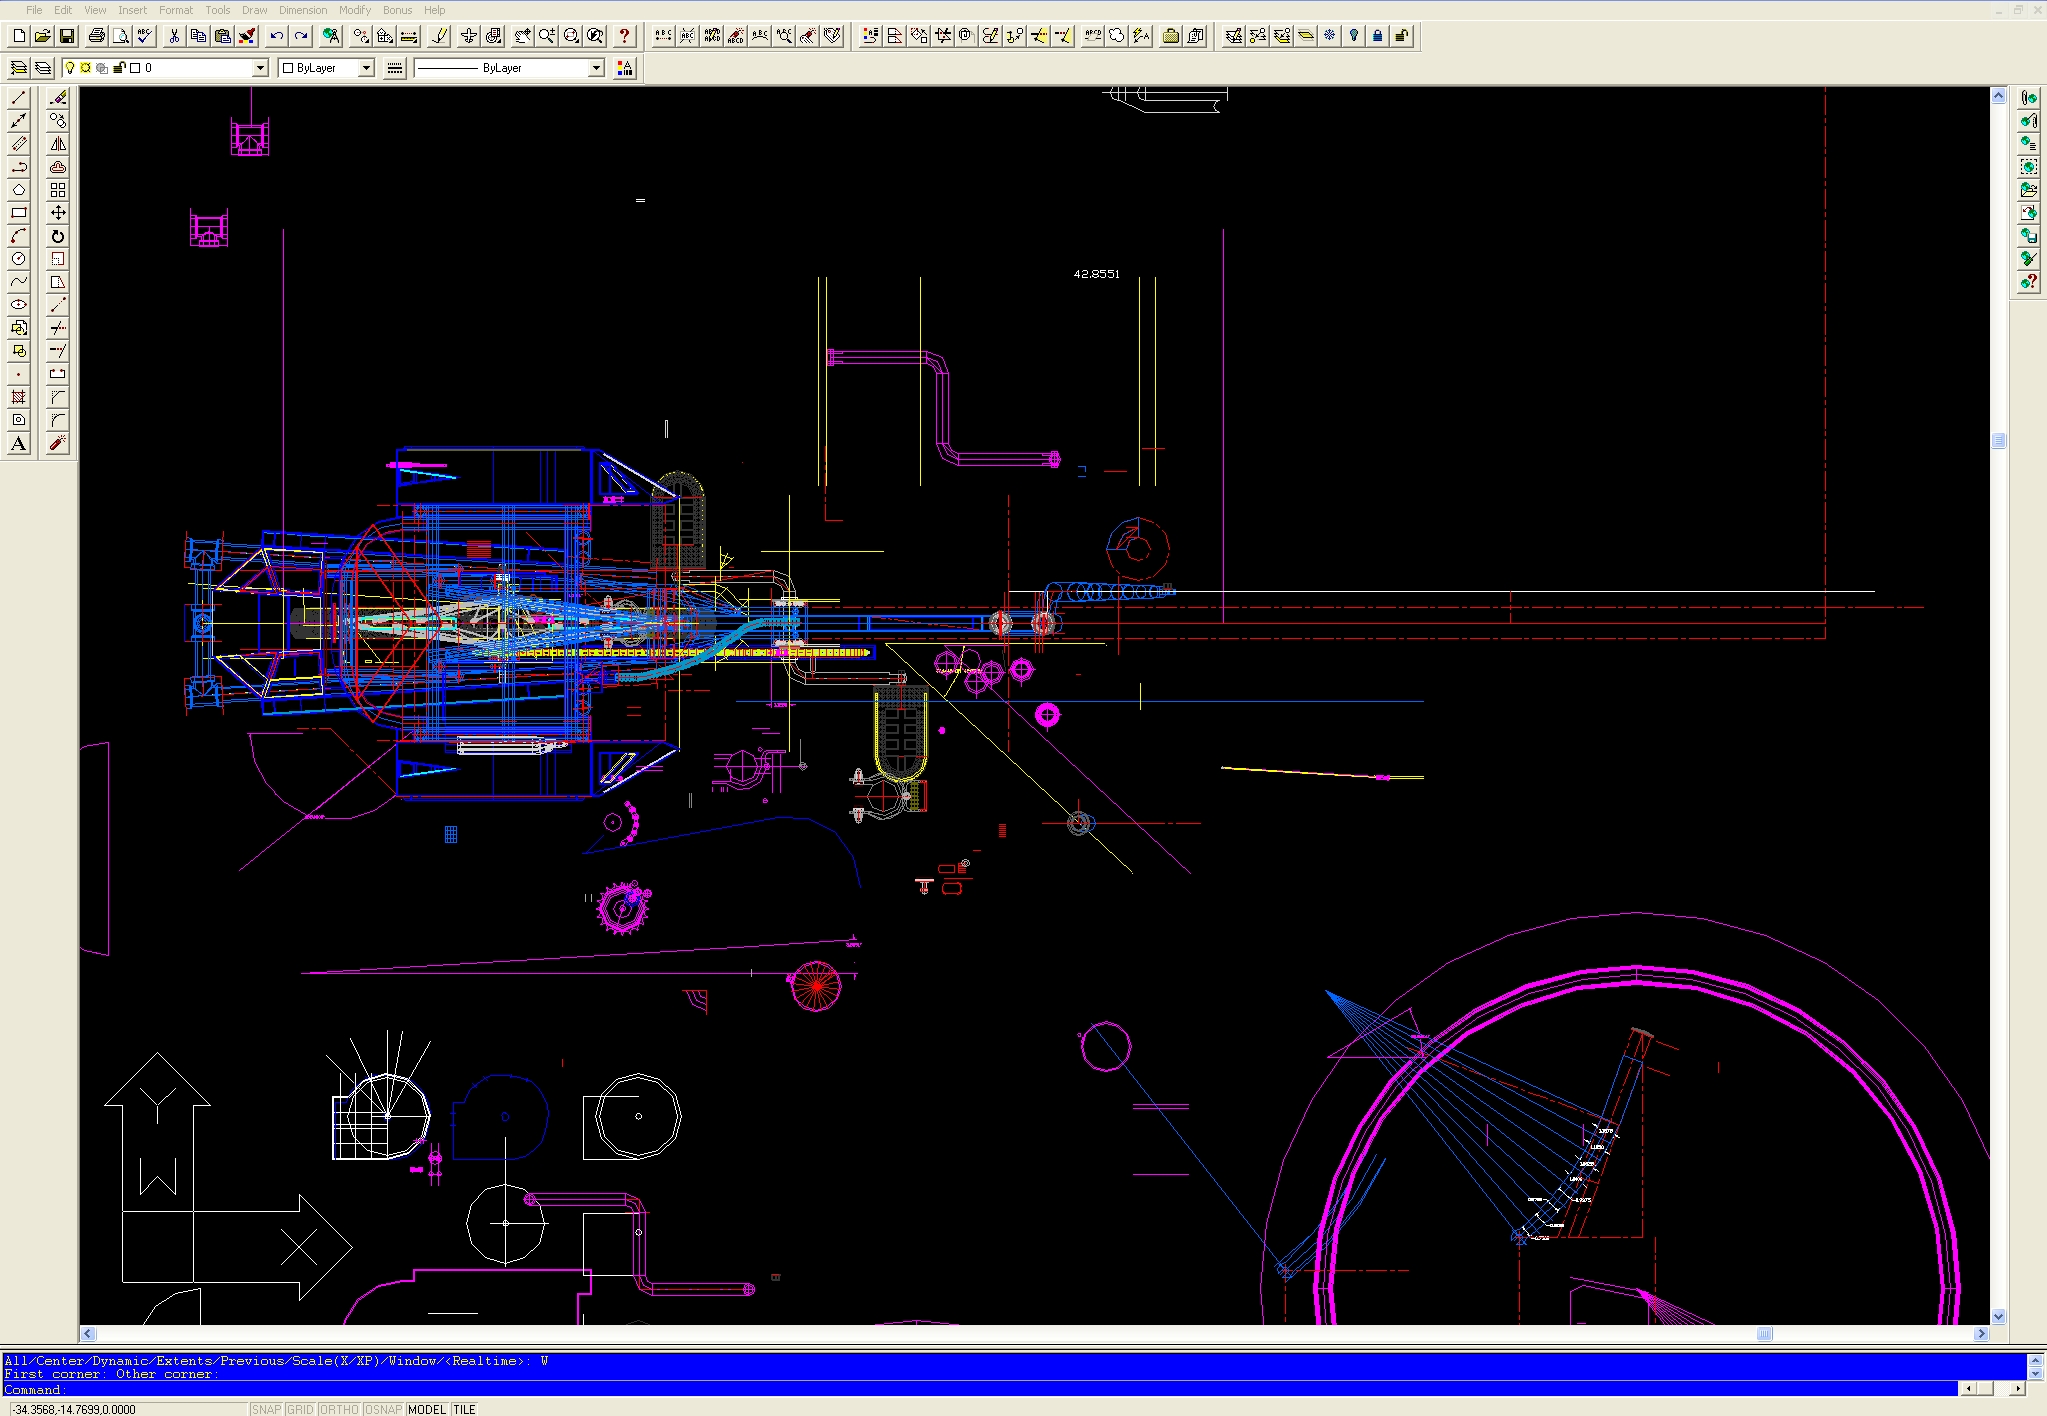The image size is (2047, 1416).
Task: Toggle layer 0 on/off lightbulb
Action: pyautogui.click(x=70, y=68)
